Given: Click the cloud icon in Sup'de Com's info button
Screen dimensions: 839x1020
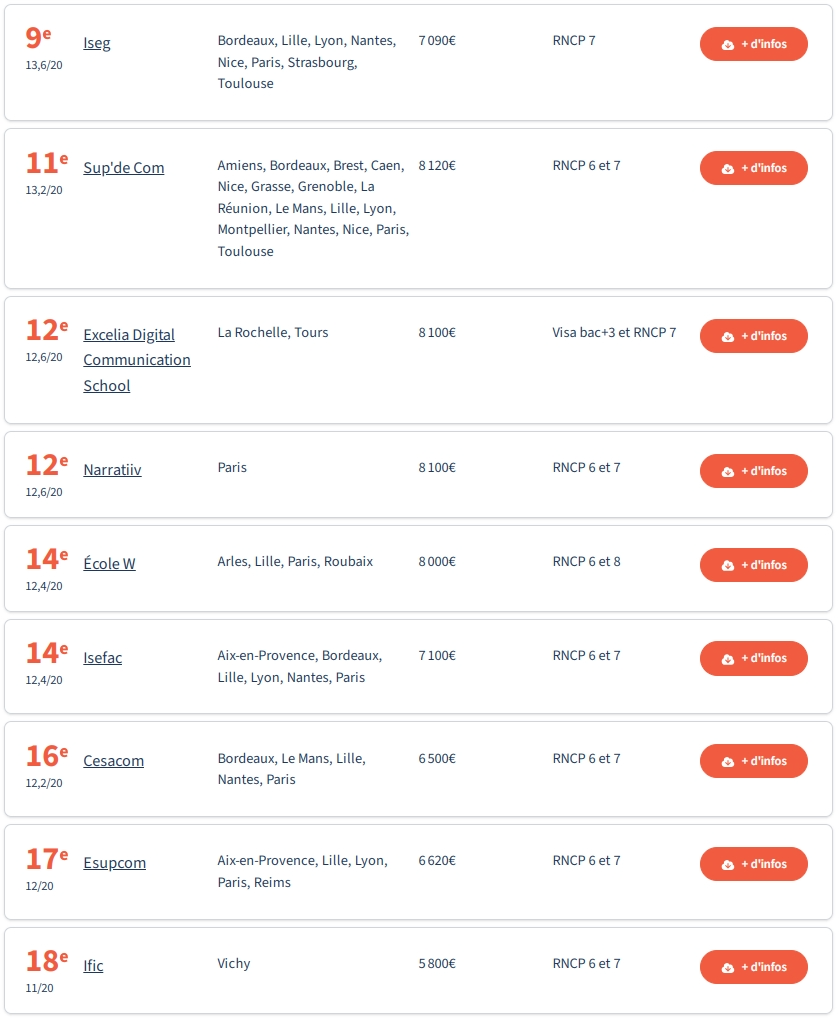Looking at the screenshot, I should 728,169.
